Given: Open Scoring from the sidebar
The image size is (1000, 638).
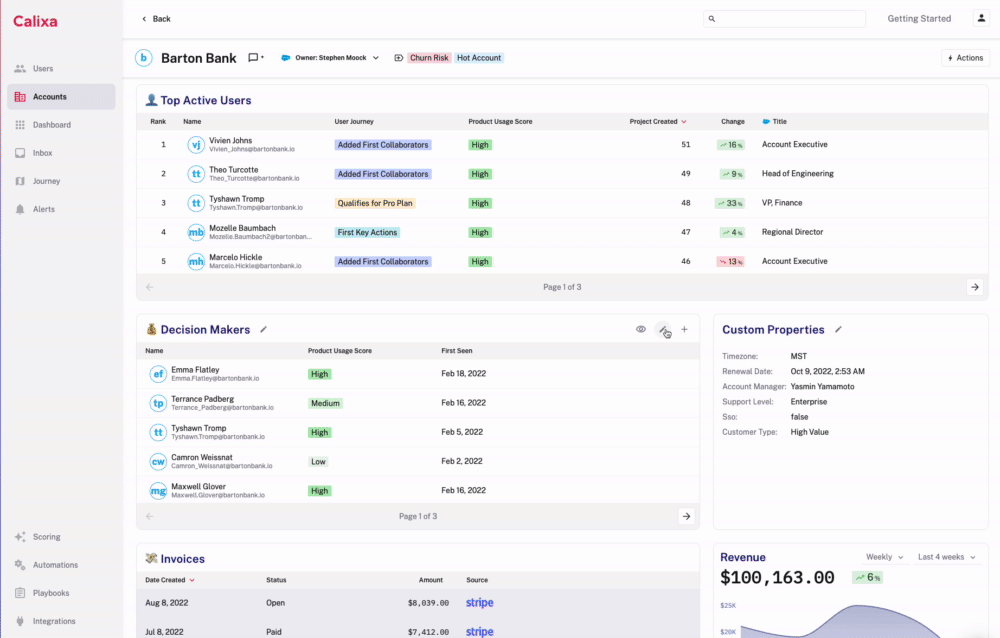Looking at the screenshot, I should (x=46, y=537).
